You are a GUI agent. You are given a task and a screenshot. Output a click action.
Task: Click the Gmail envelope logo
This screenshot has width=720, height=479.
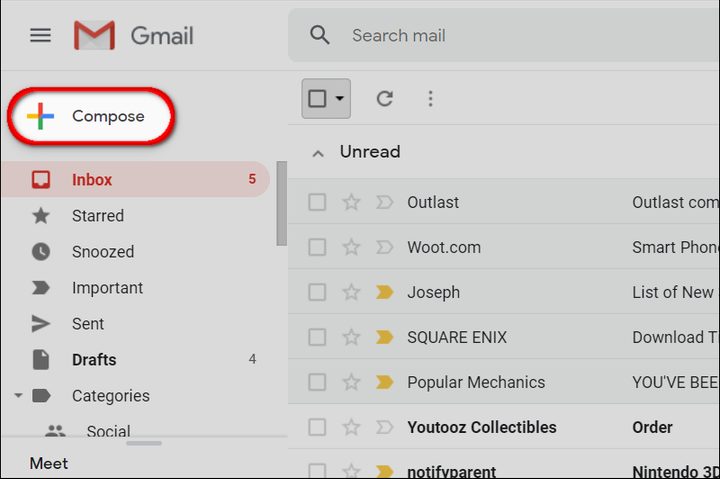coord(94,35)
